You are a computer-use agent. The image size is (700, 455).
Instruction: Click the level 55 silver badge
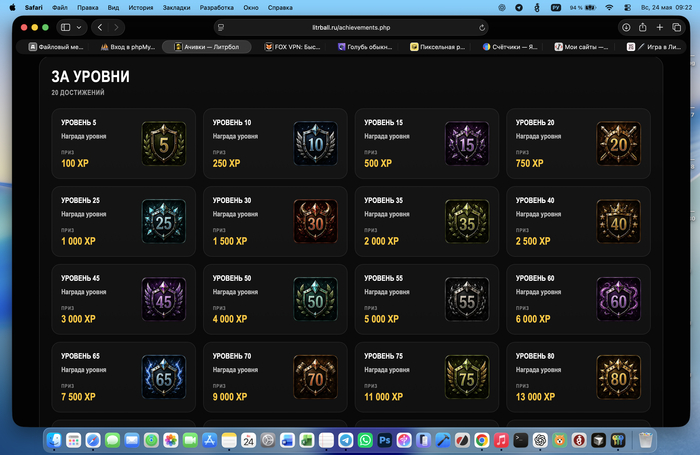coord(467,299)
